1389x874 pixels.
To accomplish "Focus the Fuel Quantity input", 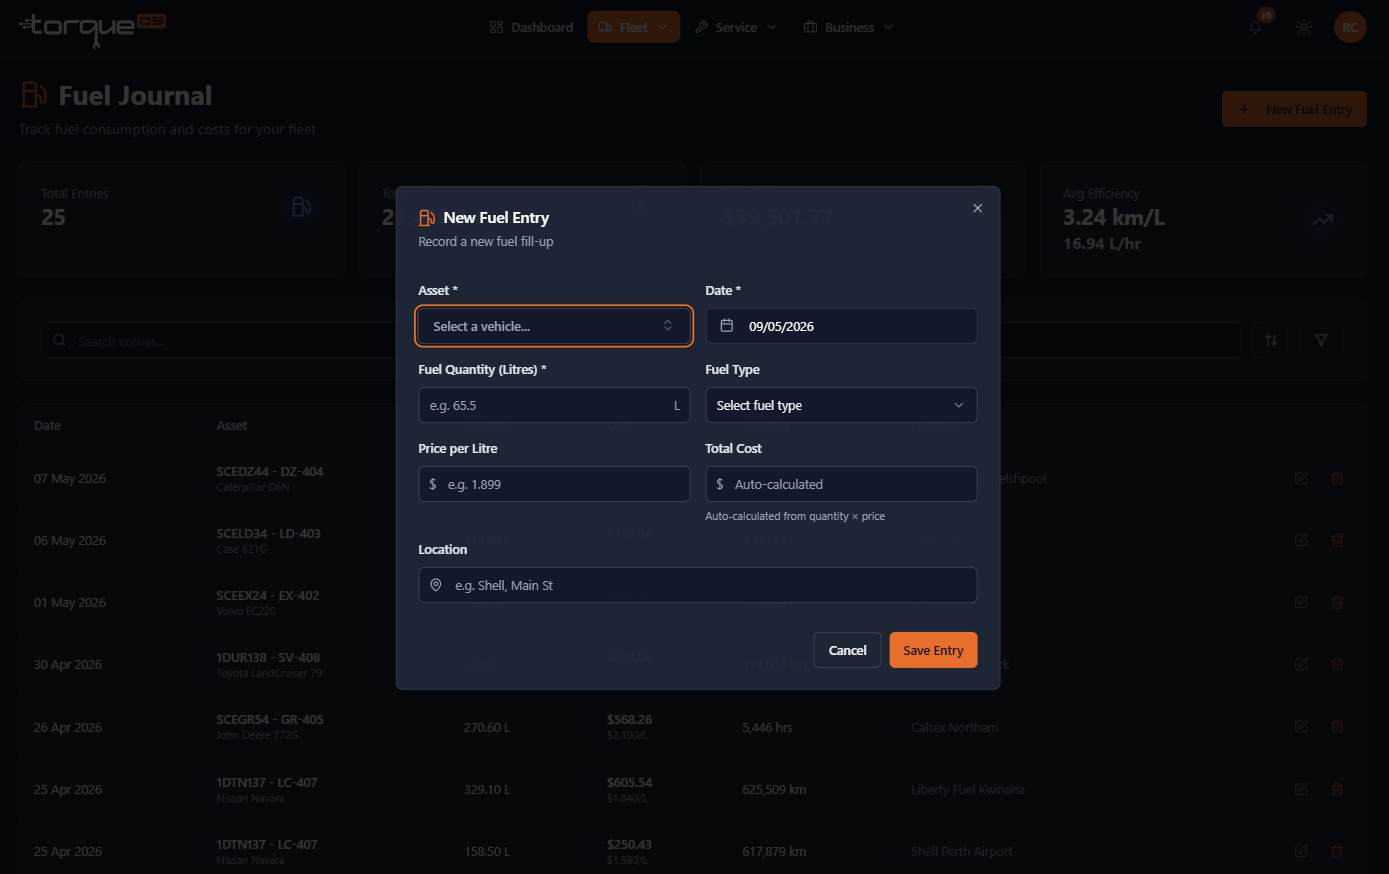I will click(554, 405).
